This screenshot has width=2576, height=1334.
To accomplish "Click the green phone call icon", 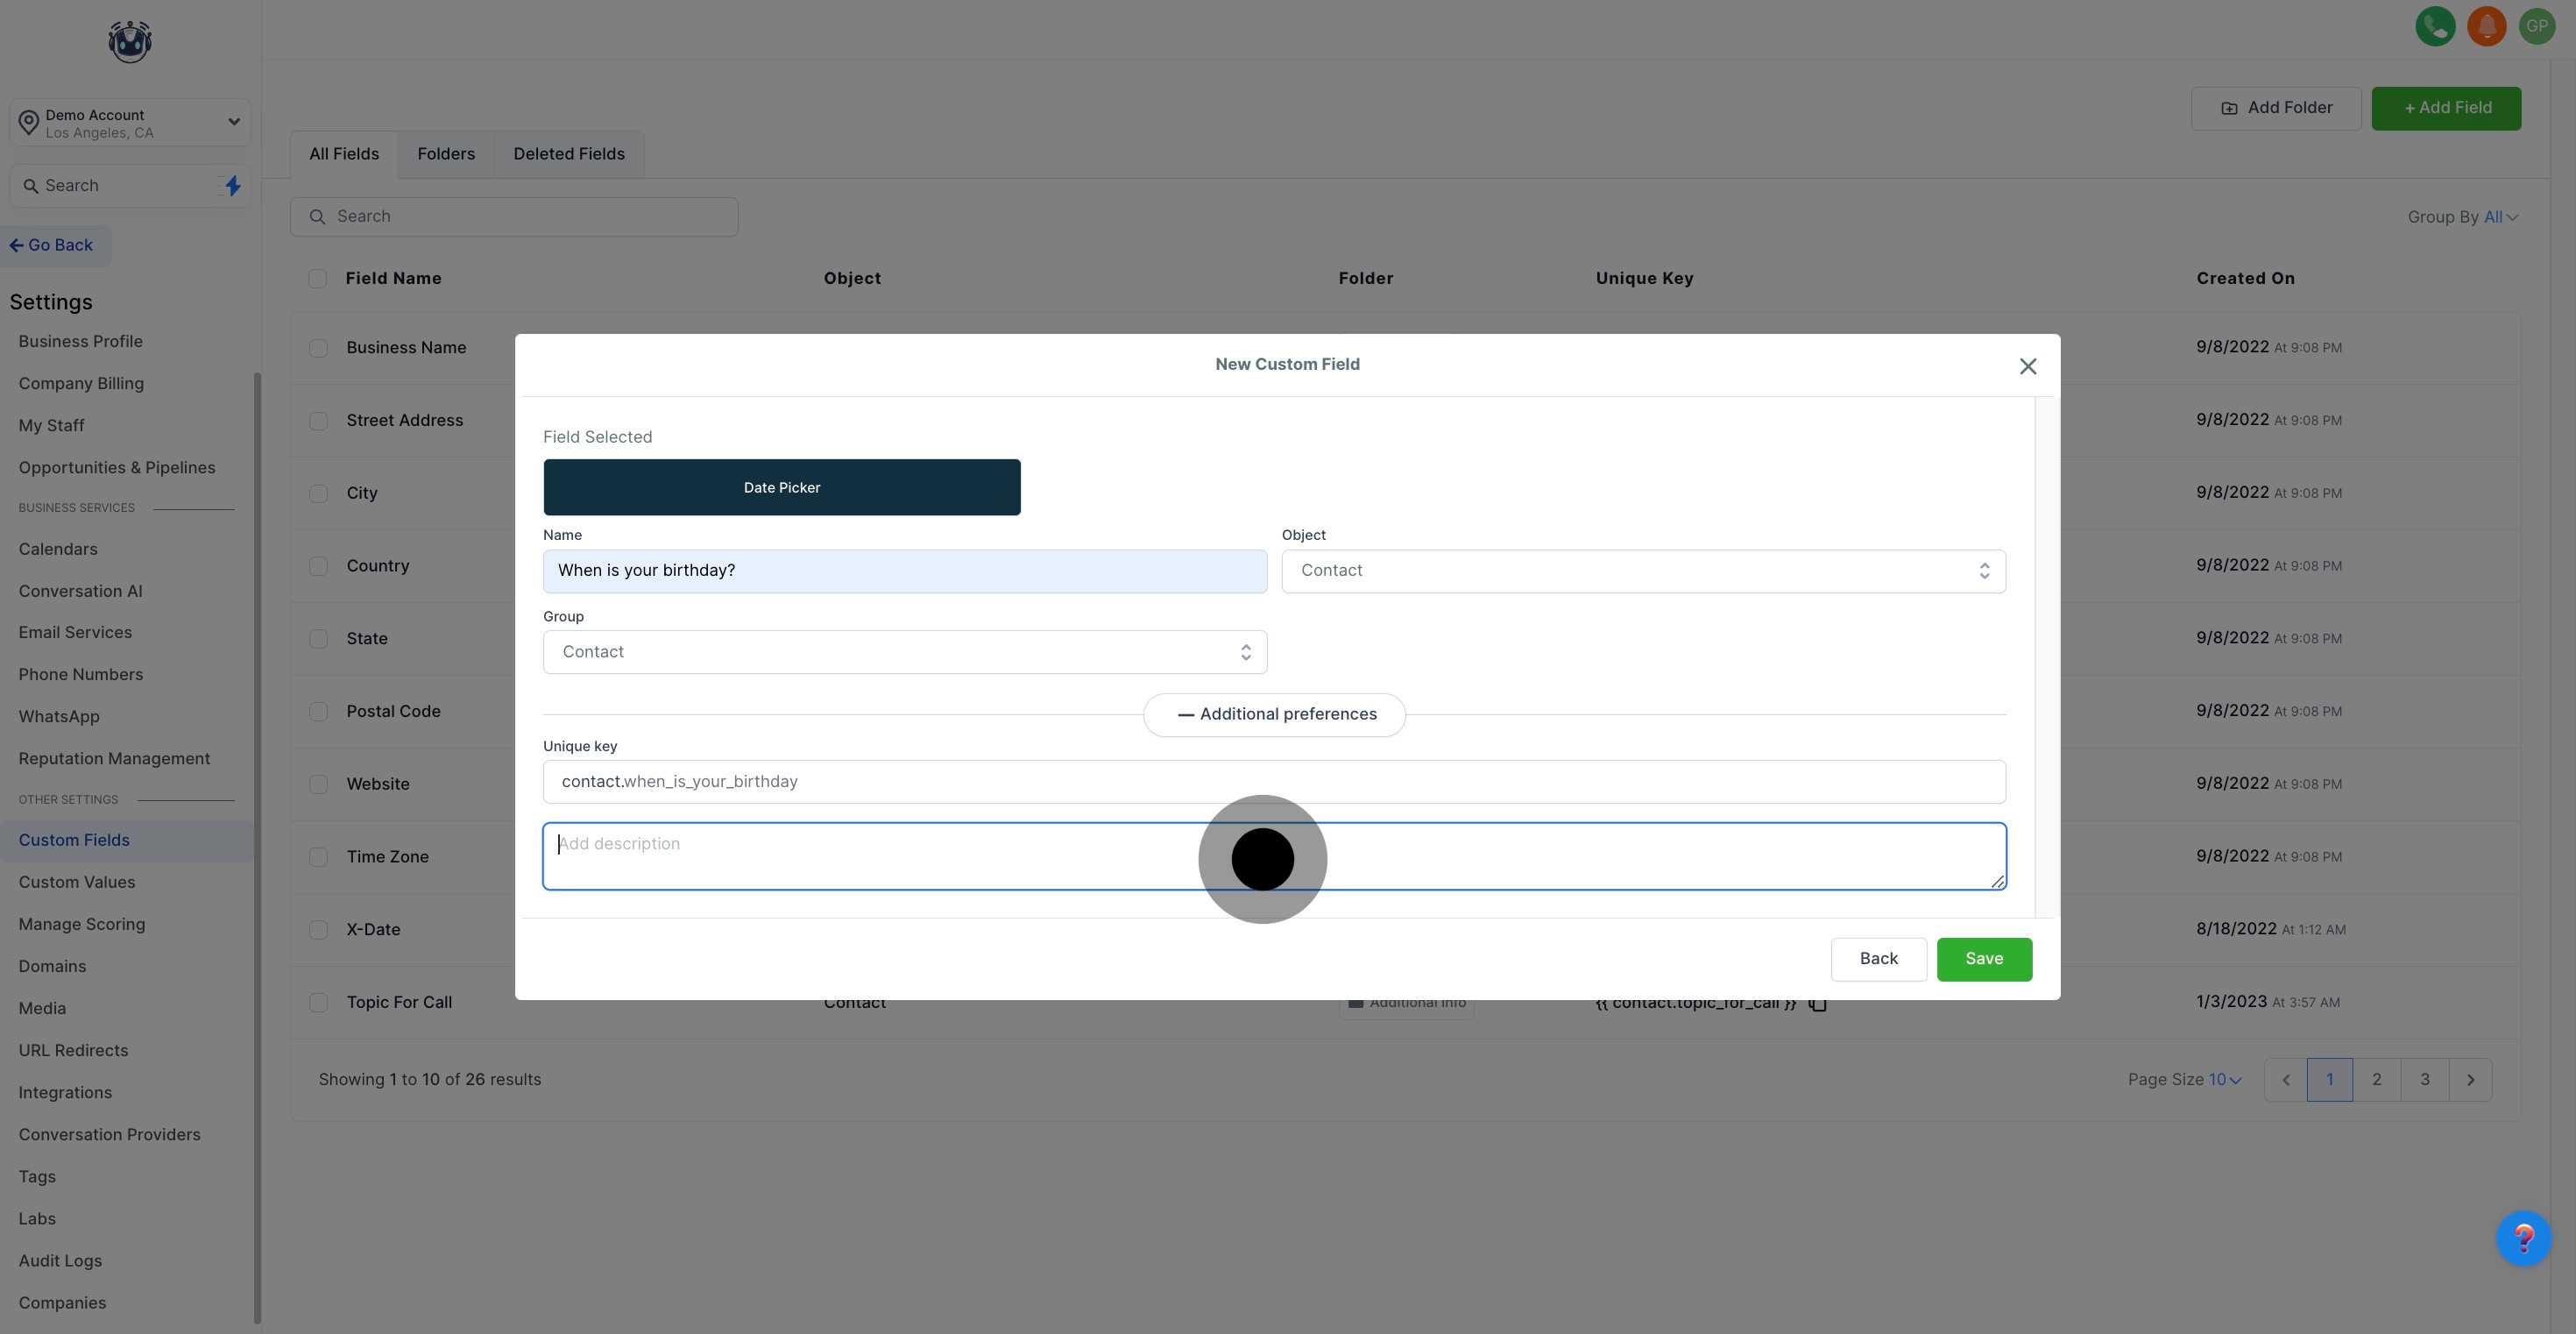I will [2435, 26].
